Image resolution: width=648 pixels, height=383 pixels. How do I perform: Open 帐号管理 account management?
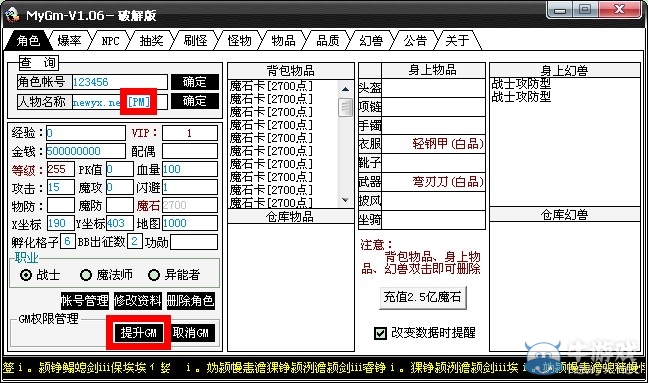click(x=85, y=301)
